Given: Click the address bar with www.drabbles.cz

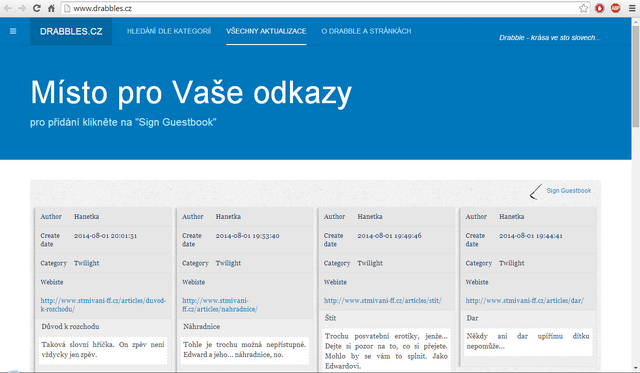Looking at the screenshot, I should 325,8.
